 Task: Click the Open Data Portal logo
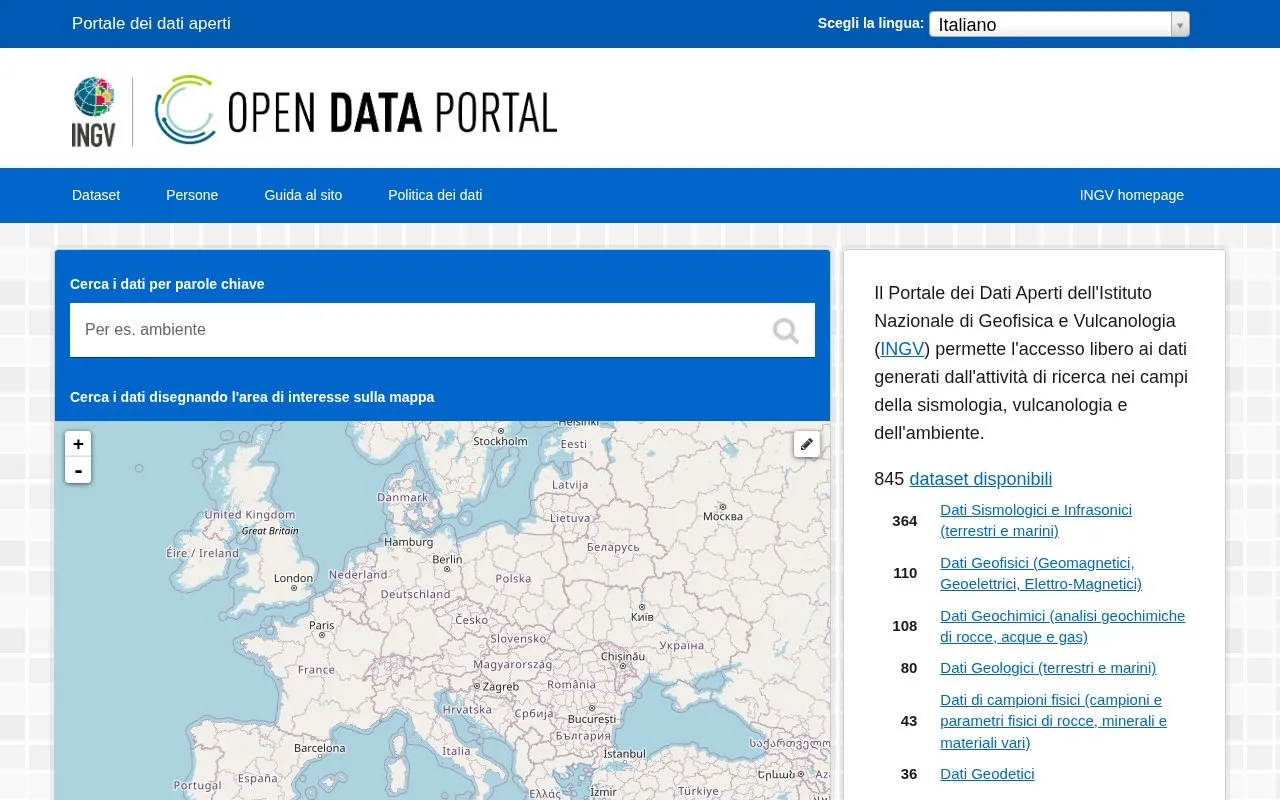(x=356, y=110)
